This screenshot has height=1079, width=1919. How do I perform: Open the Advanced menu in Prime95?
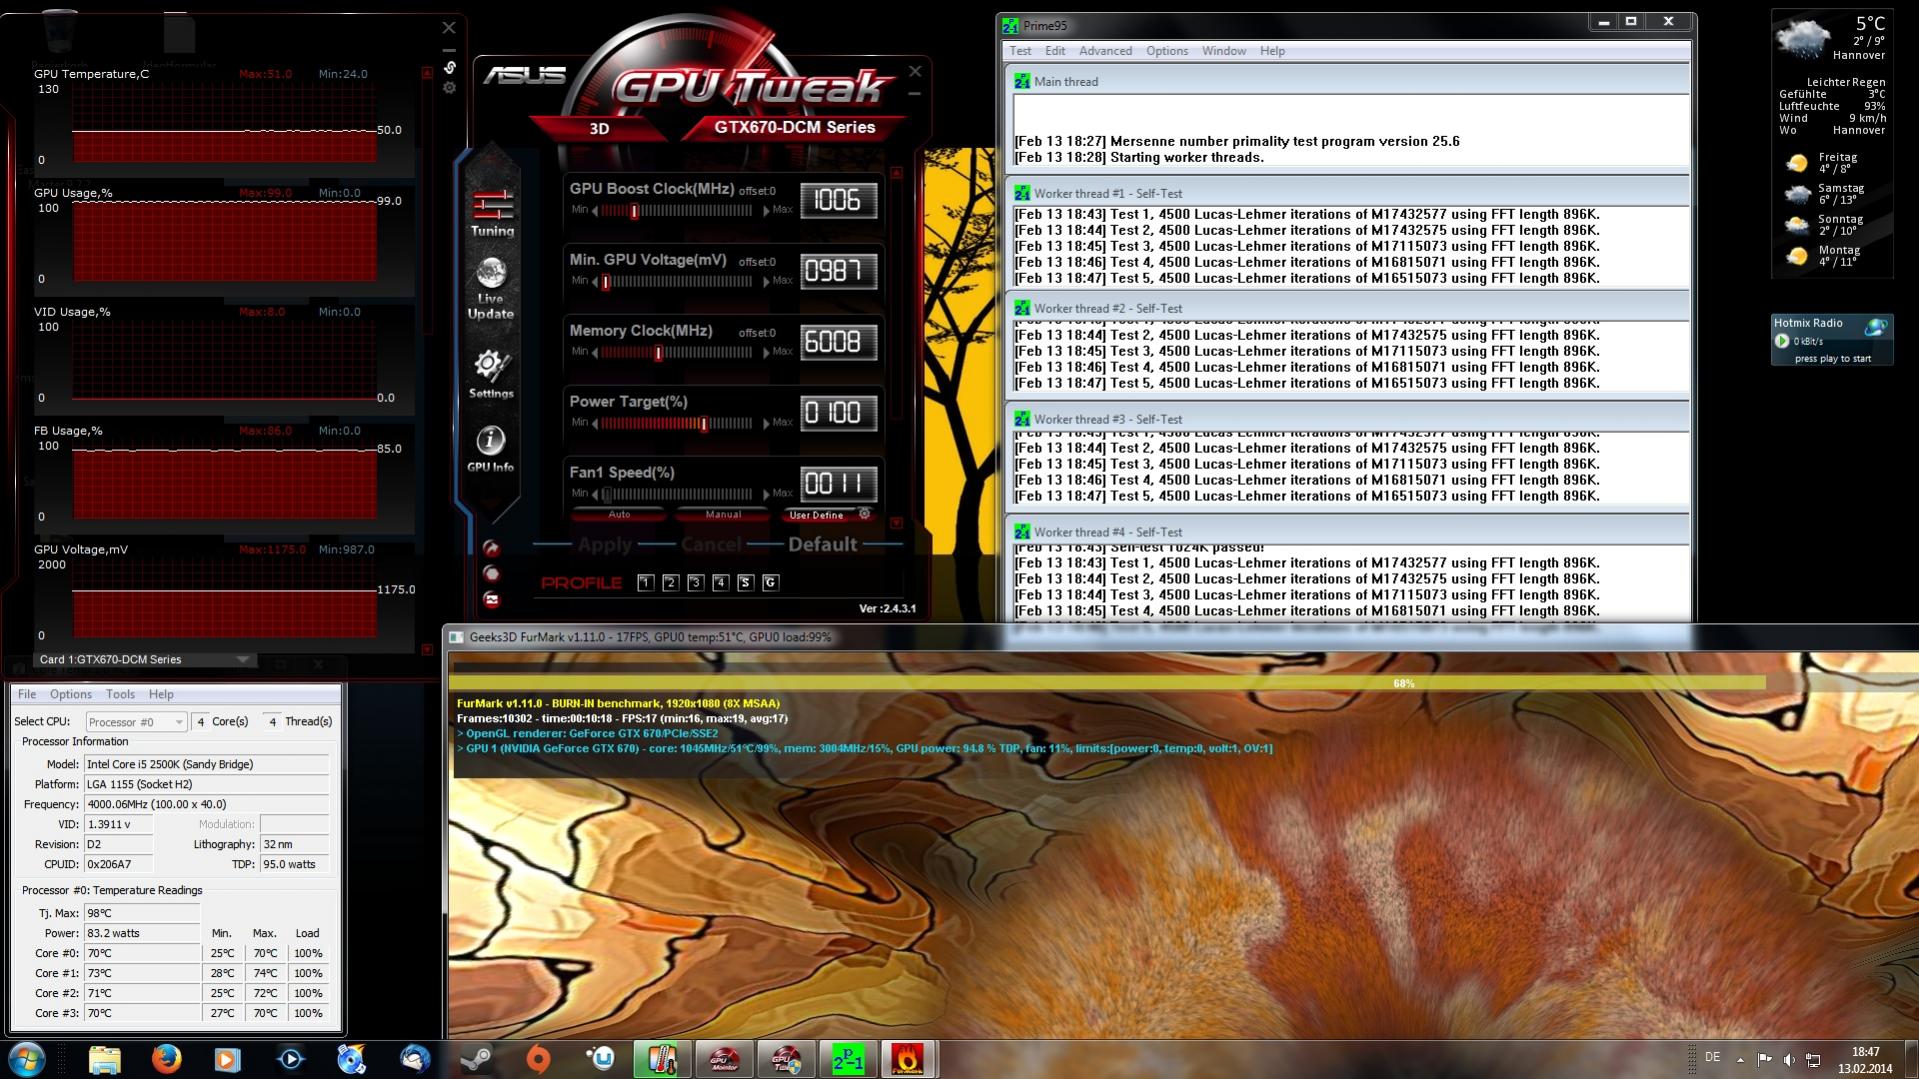point(1105,51)
